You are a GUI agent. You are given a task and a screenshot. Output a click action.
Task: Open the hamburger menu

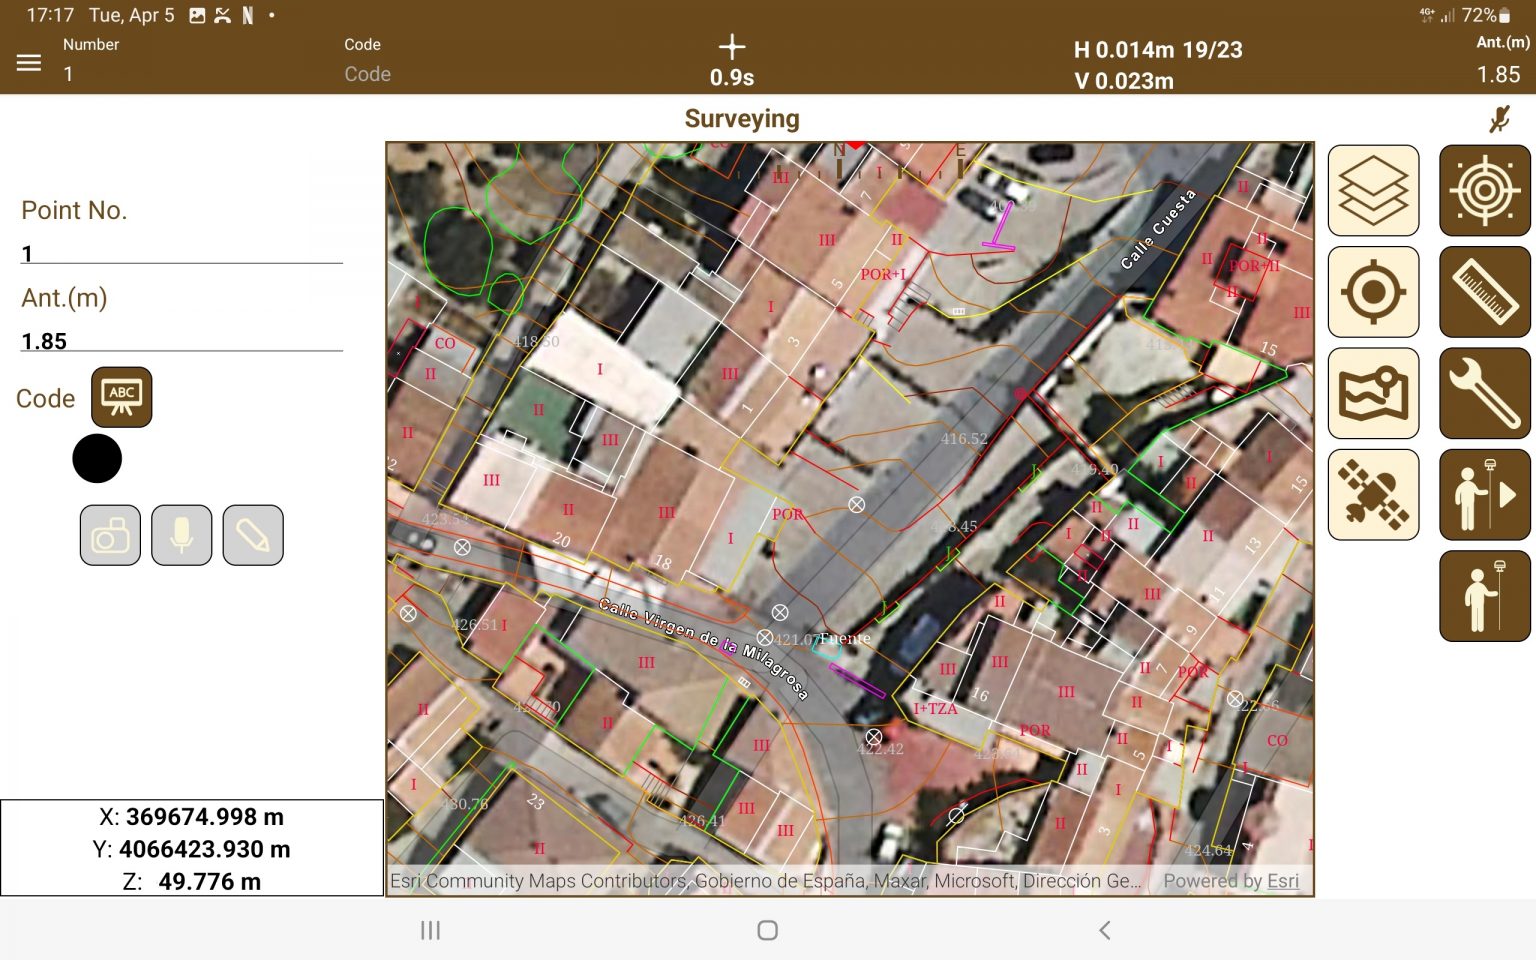(x=29, y=62)
